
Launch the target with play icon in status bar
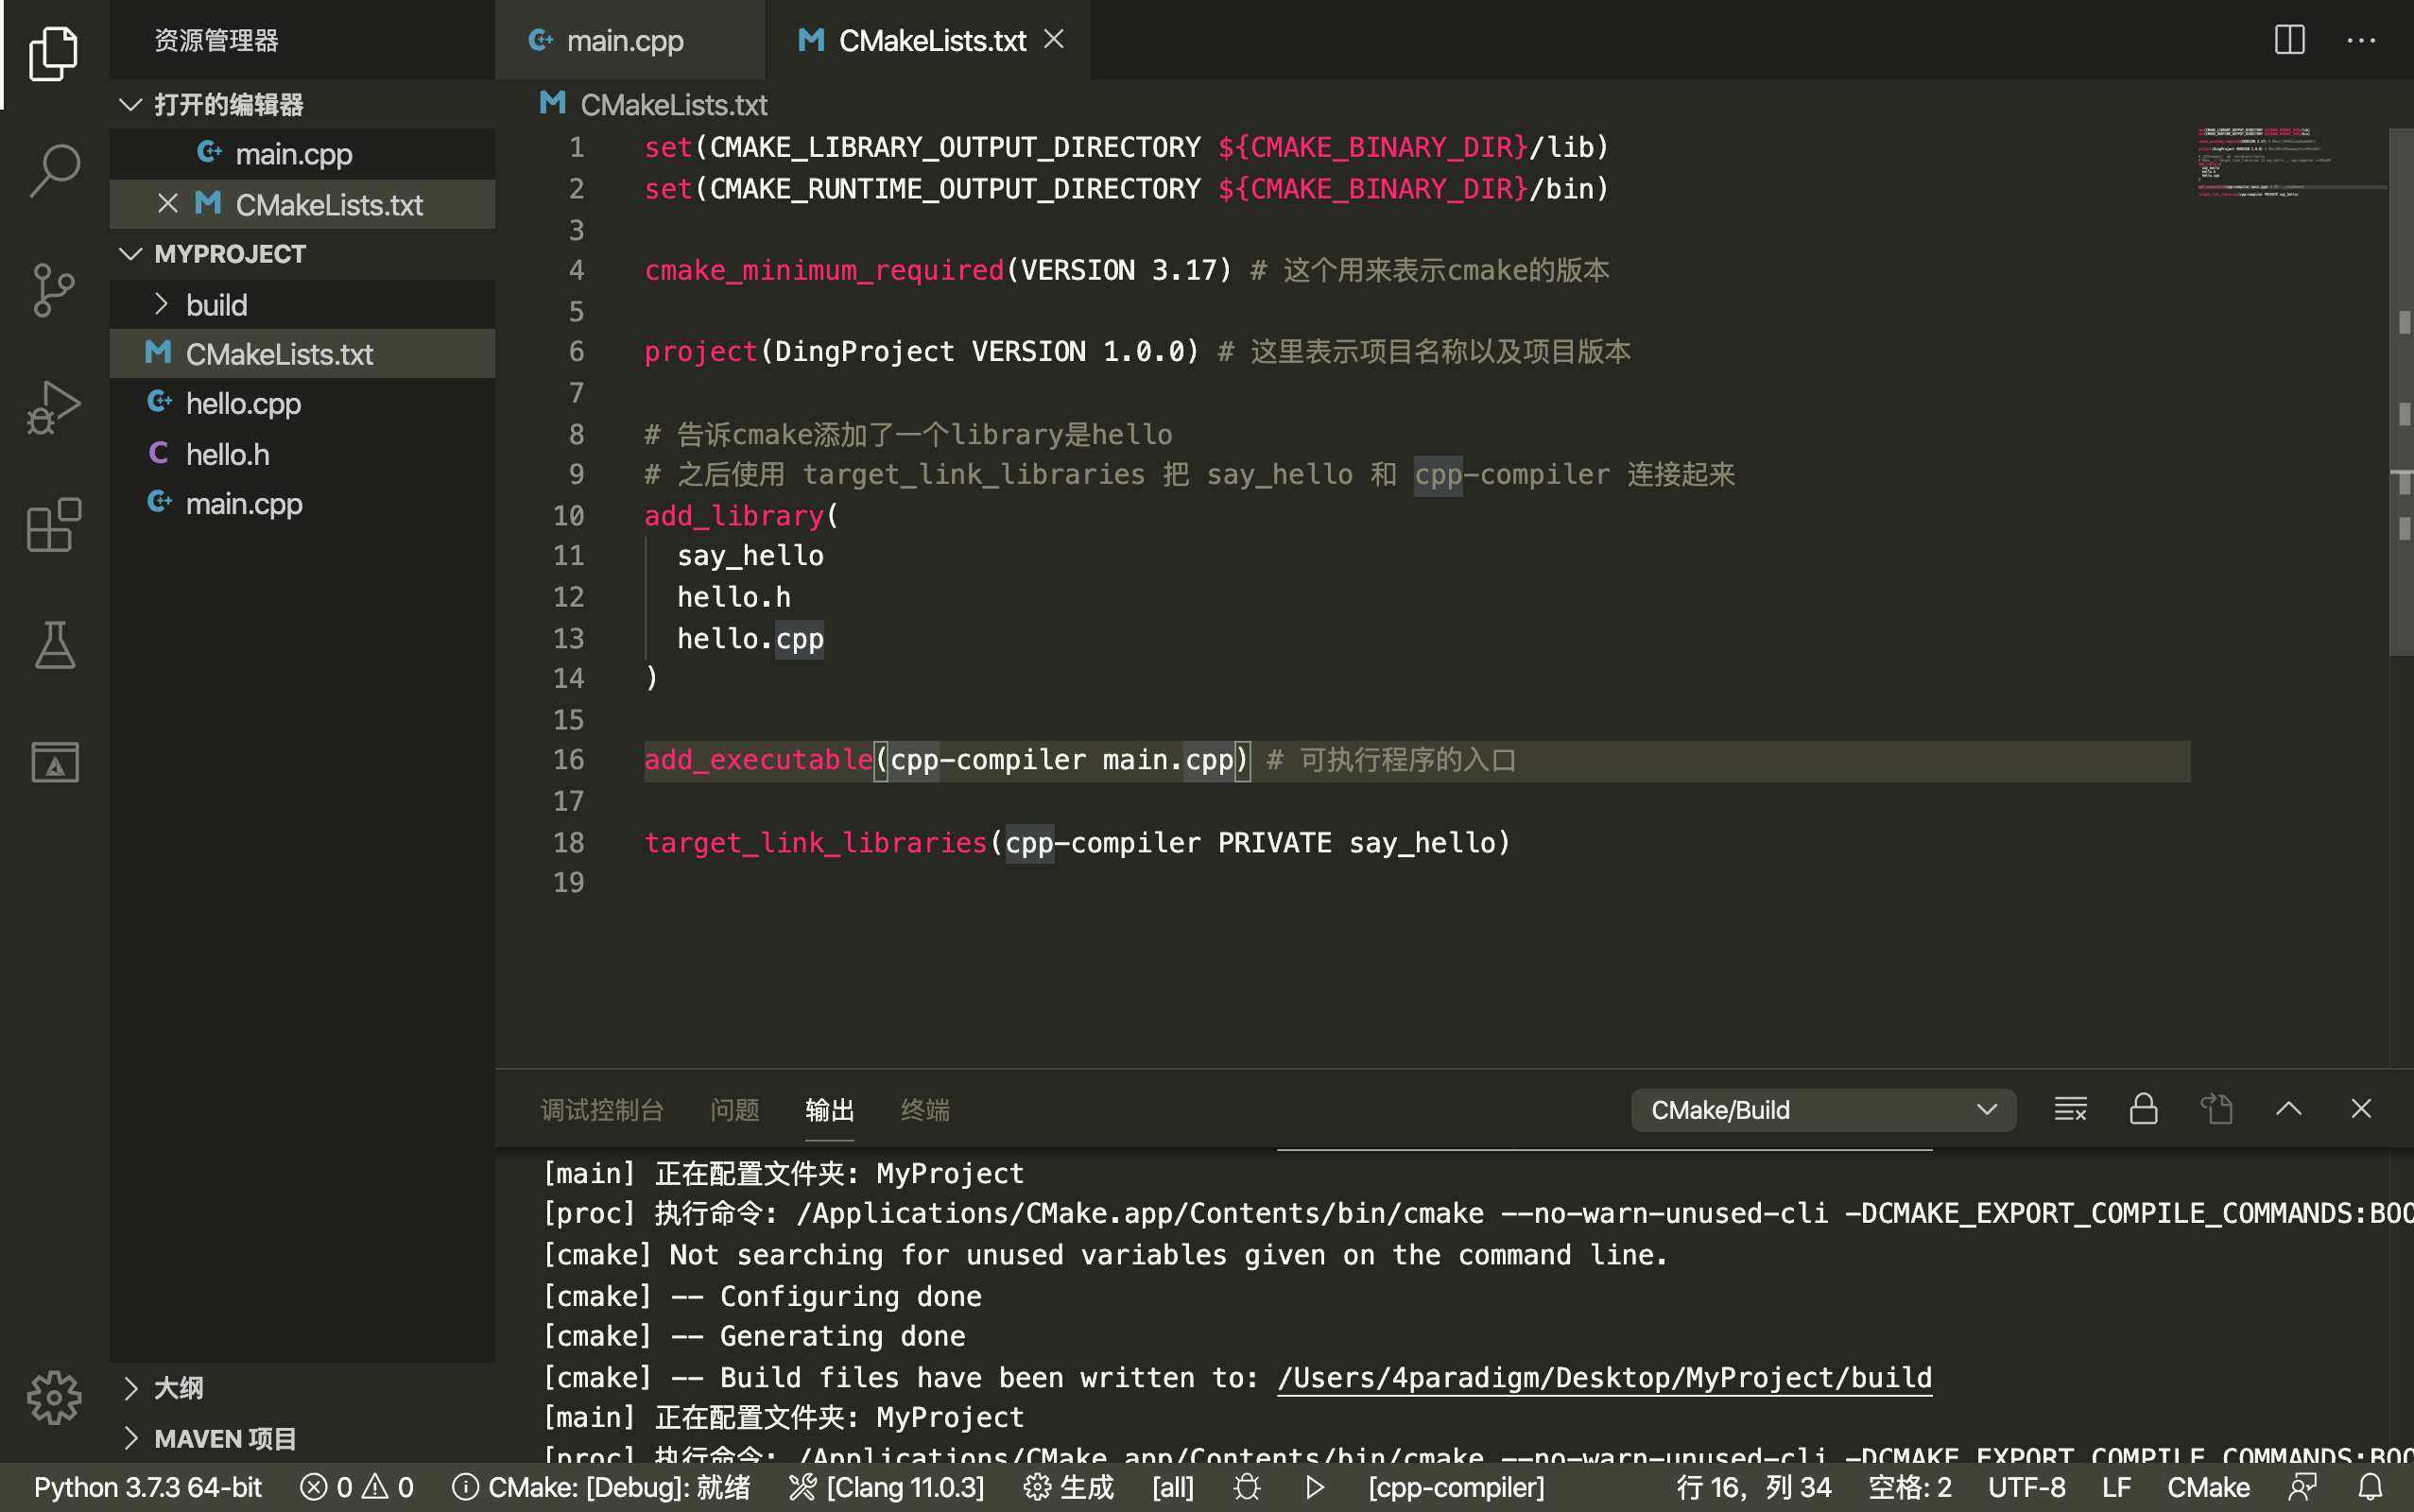coord(1315,1487)
